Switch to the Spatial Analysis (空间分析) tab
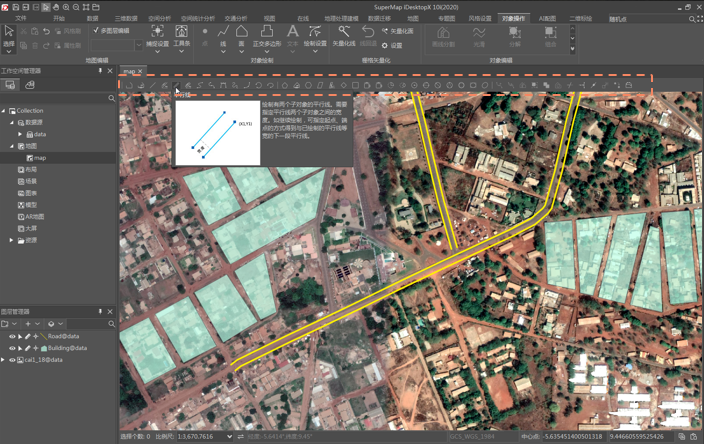Screen dimensions: 704x444 (x=159, y=18)
